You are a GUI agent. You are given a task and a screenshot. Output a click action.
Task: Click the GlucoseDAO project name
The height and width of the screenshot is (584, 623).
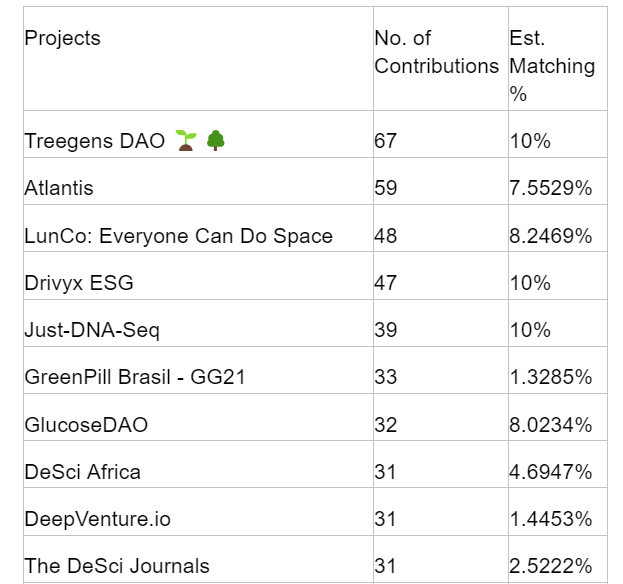click(x=86, y=425)
